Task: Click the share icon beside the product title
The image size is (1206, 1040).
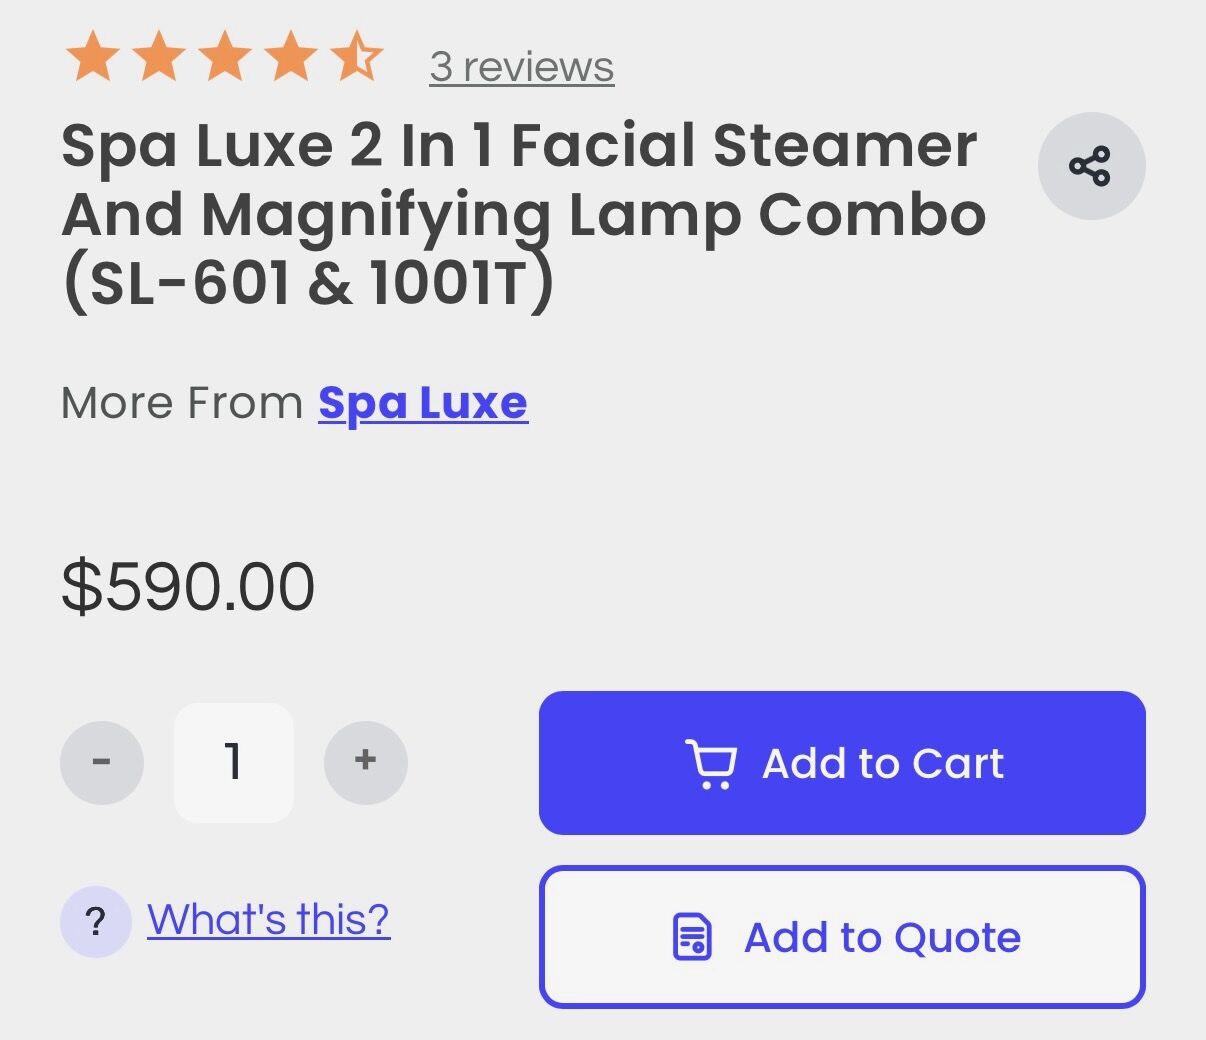Action: point(1091,166)
